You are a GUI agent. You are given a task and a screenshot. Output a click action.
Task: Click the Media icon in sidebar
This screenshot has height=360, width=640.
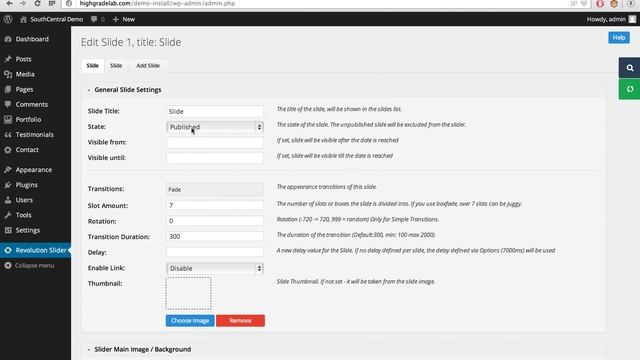8,74
